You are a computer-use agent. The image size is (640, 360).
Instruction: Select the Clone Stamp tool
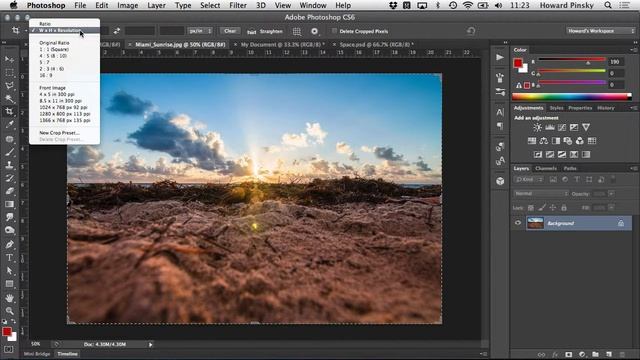point(9,165)
